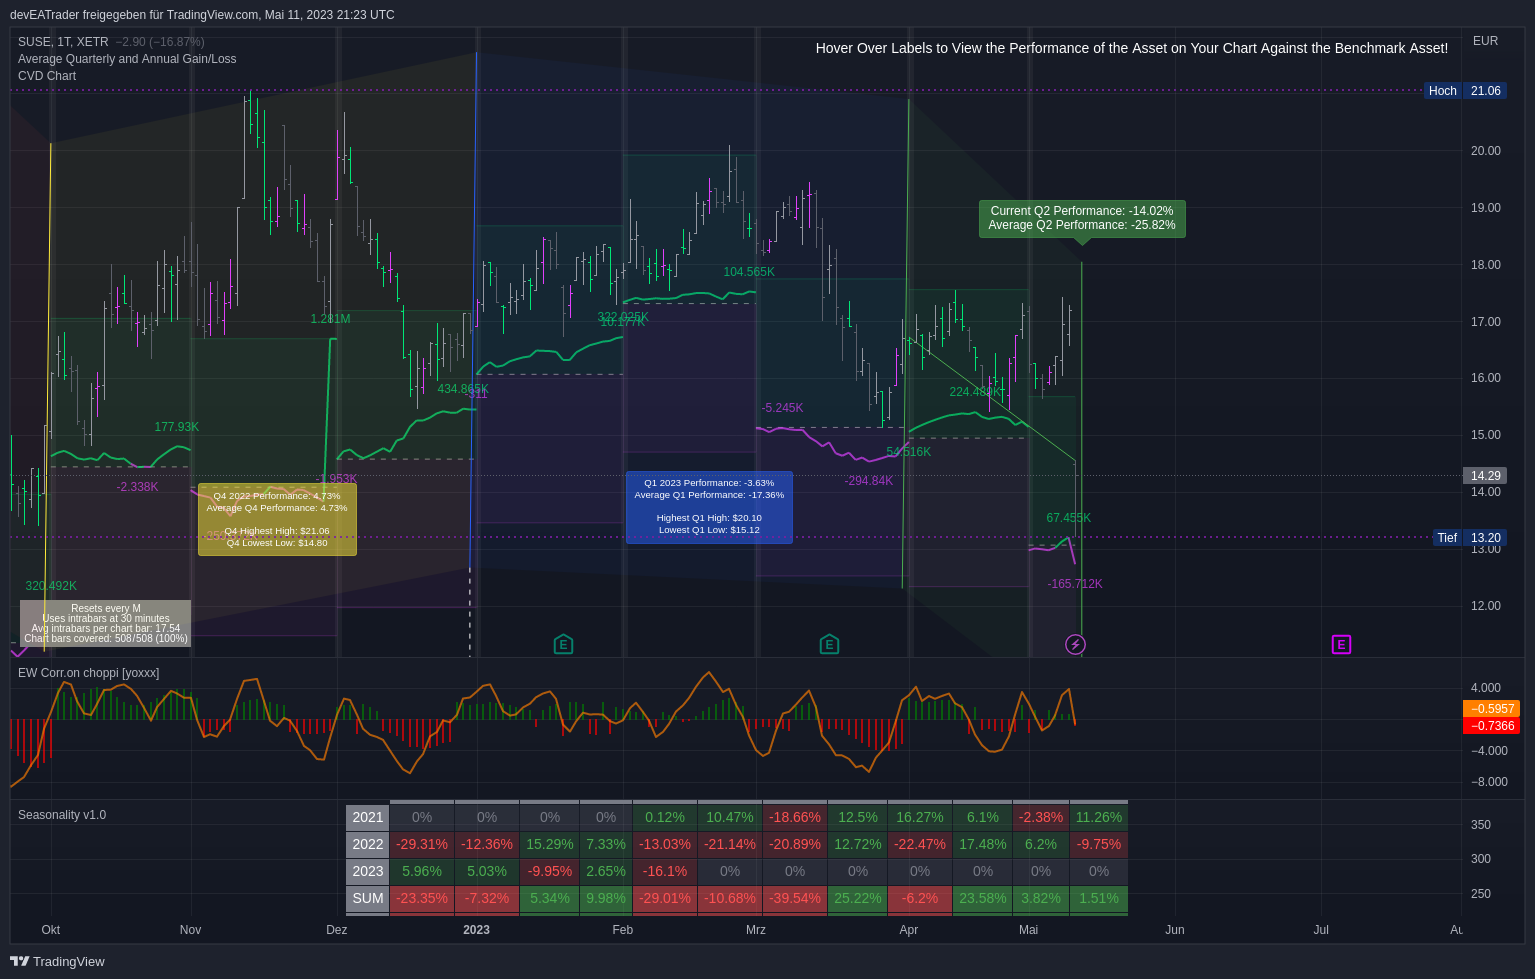Click the blue Q1 2023 Performance label
The width and height of the screenshot is (1535, 979).
[709, 507]
